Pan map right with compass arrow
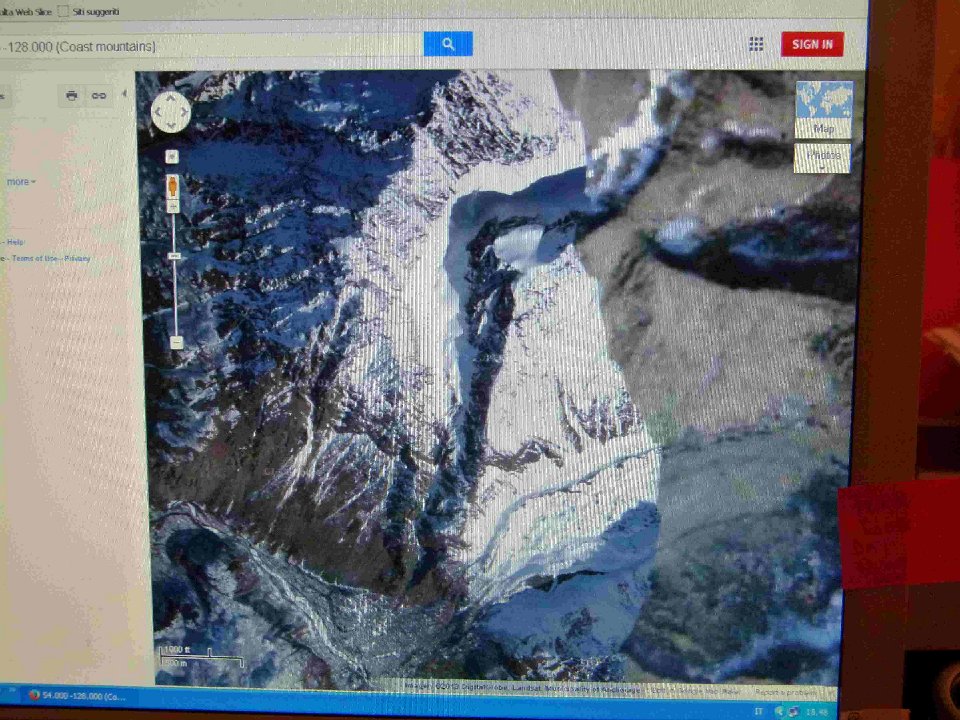 (x=182, y=112)
